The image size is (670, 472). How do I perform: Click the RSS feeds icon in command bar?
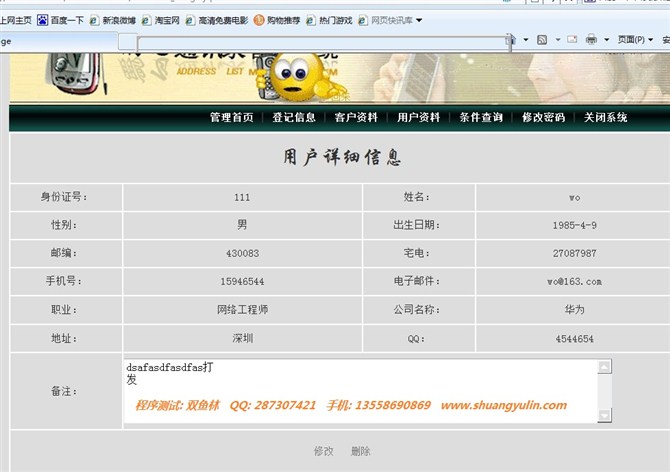coord(542,40)
